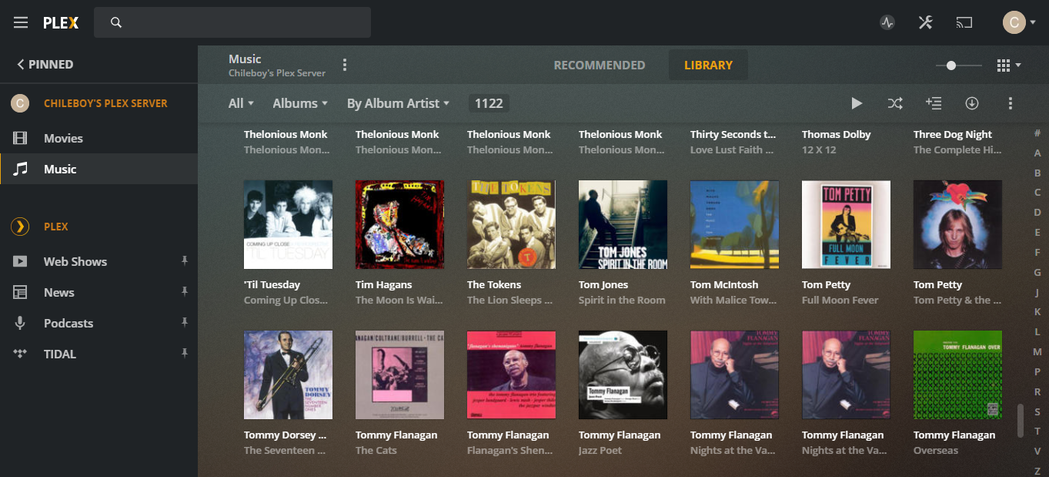Open the Activity monitor icon
Image resolution: width=1049 pixels, height=477 pixels.
tap(887, 23)
